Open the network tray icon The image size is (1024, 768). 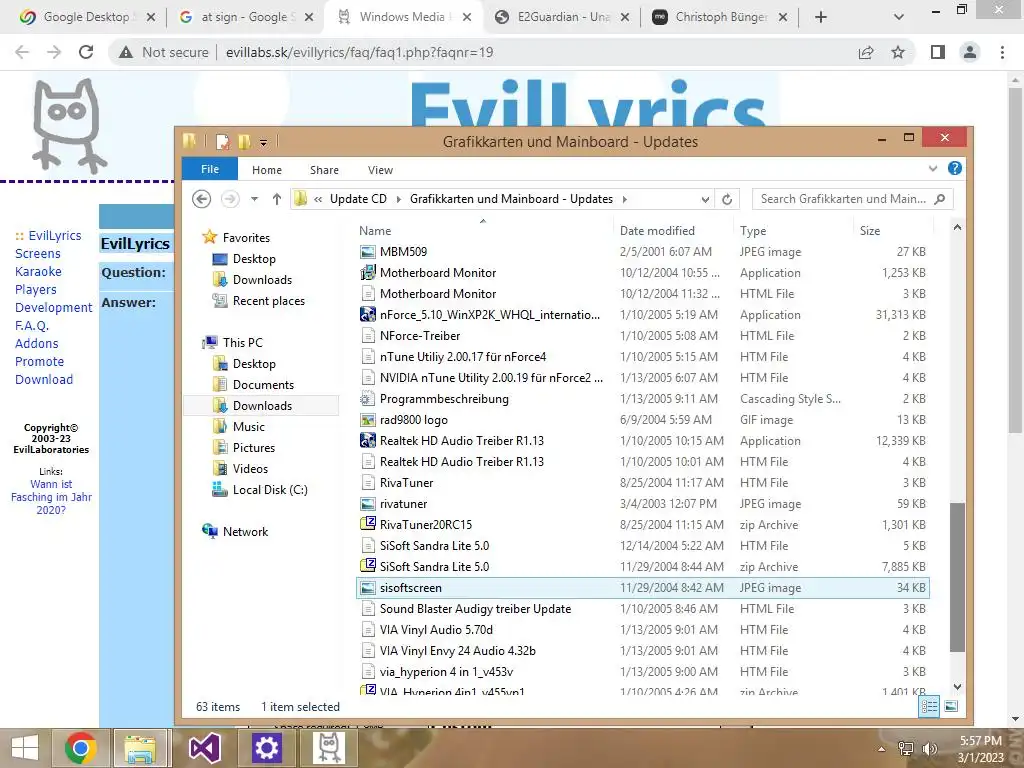[x=906, y=749]
